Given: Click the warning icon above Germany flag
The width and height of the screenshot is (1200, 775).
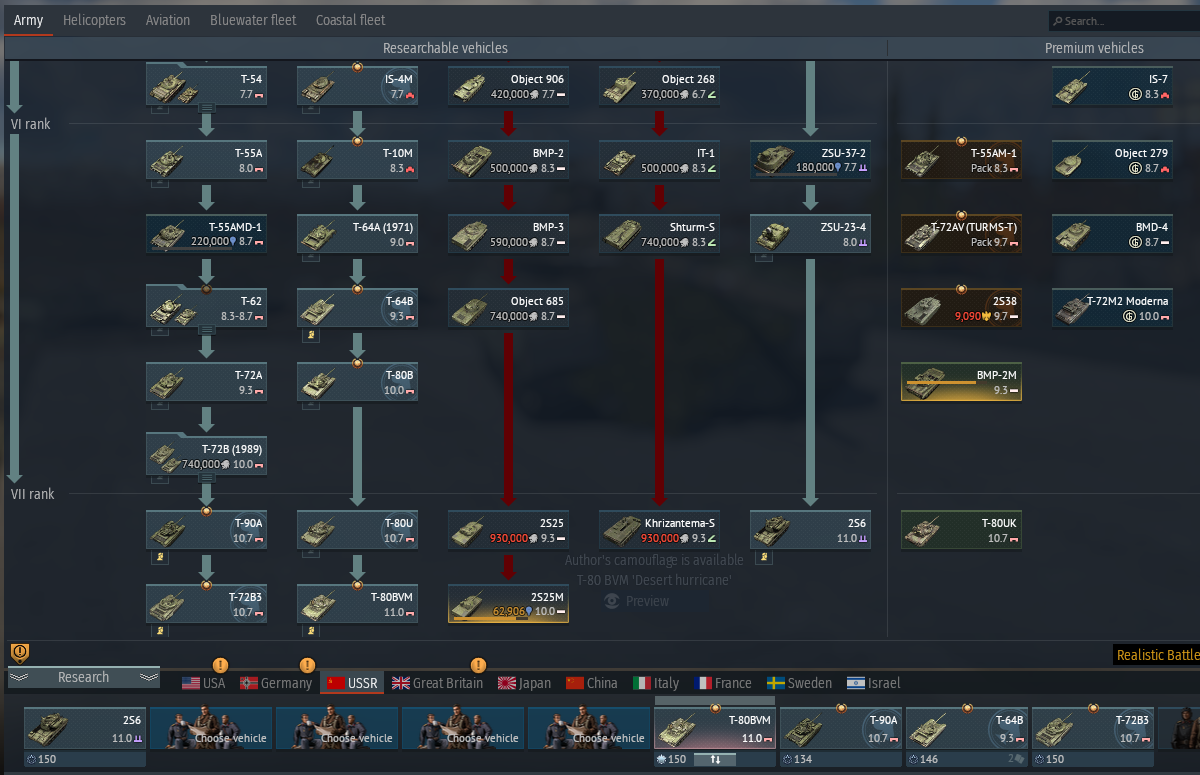Looking at the screenshot, I should click(307, 665).
